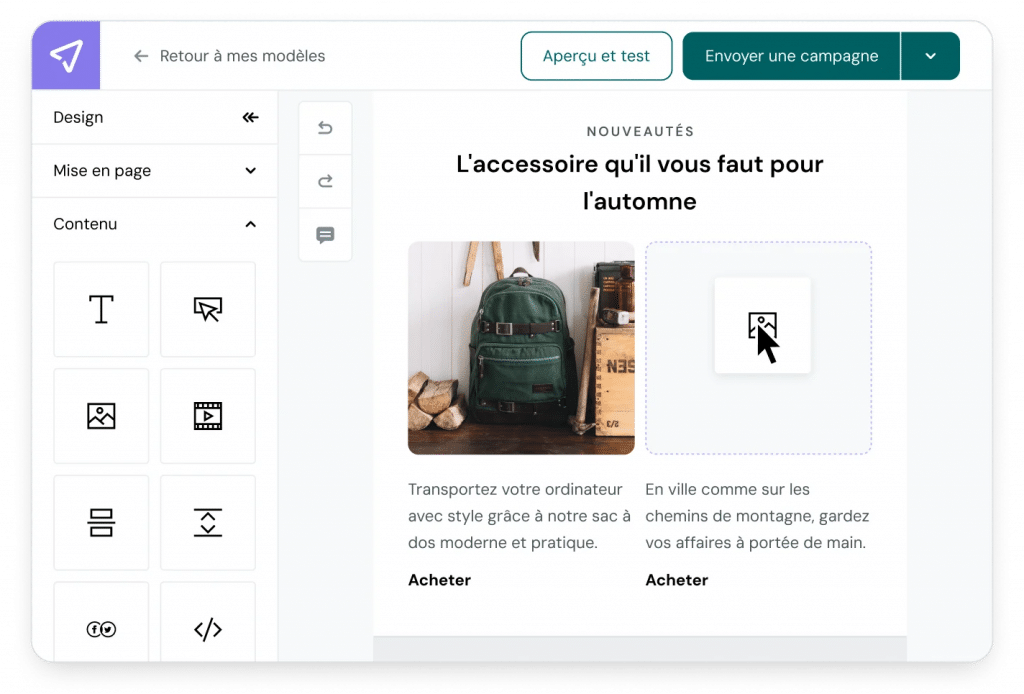Open the send campaign dropdown arrow
1024x694 pixels.
(931, 56)
